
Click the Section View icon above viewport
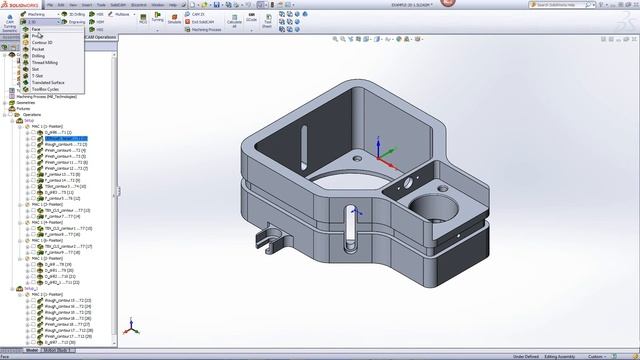tap(358, 39)
